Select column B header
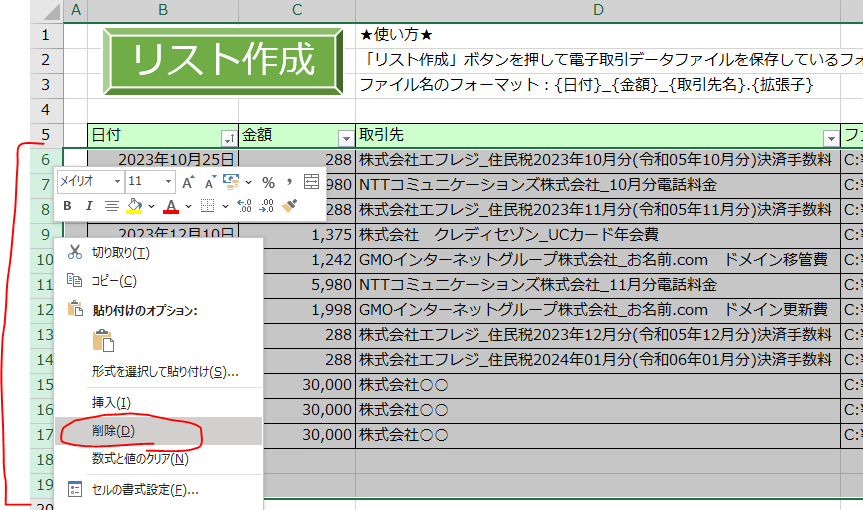This screenshot has height=510, width=863. [x=163, y=10]
